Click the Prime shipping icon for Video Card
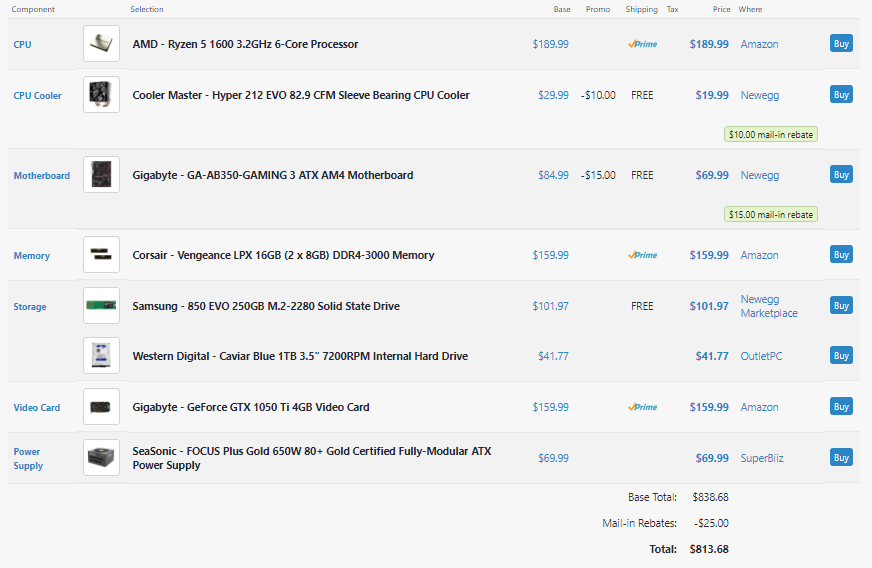Viewport: 872px width, 568px height. [642, 407]
